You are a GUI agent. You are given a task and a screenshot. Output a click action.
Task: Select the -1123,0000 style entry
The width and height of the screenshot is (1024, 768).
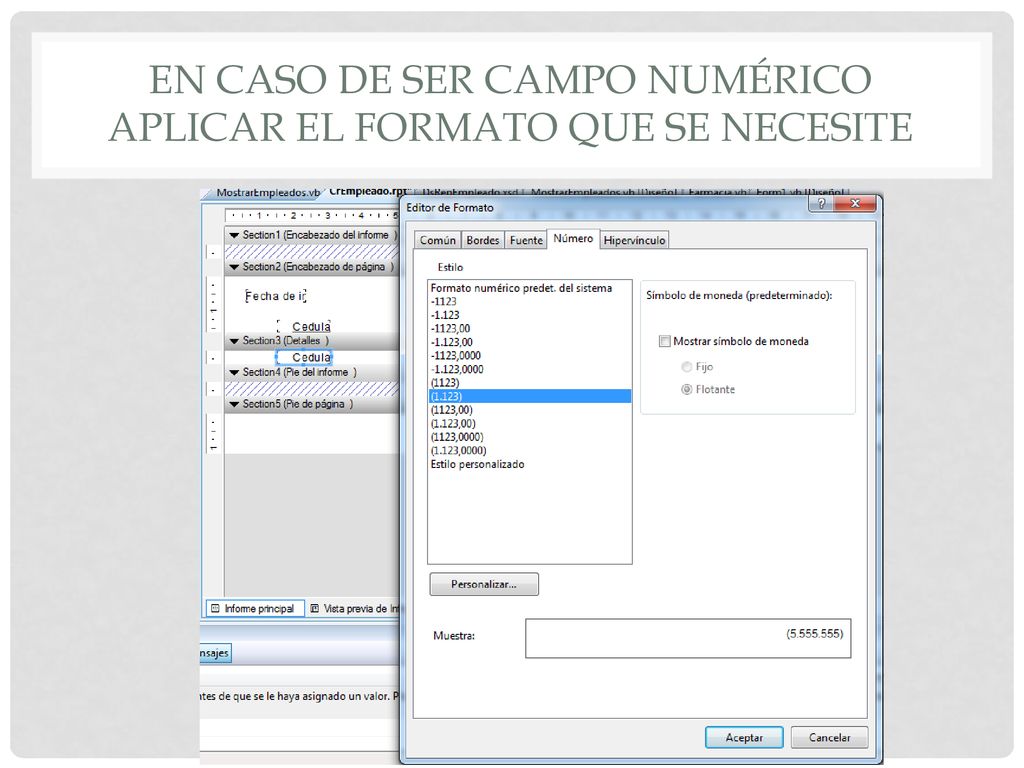[530, 356]
